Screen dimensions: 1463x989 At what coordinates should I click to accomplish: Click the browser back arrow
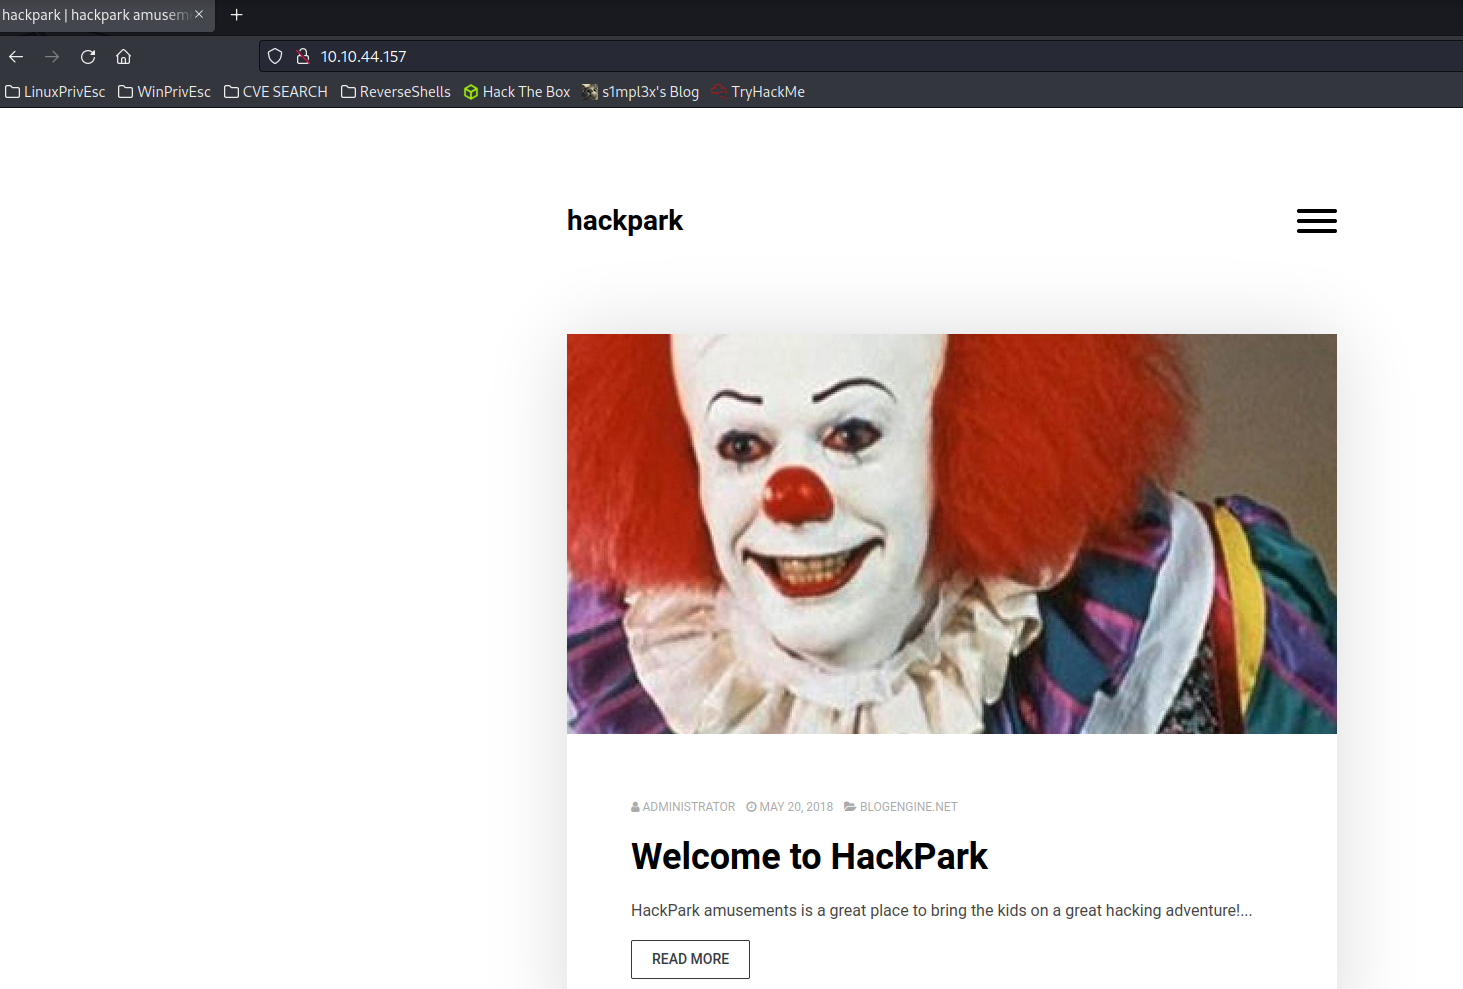pos(16,57)
